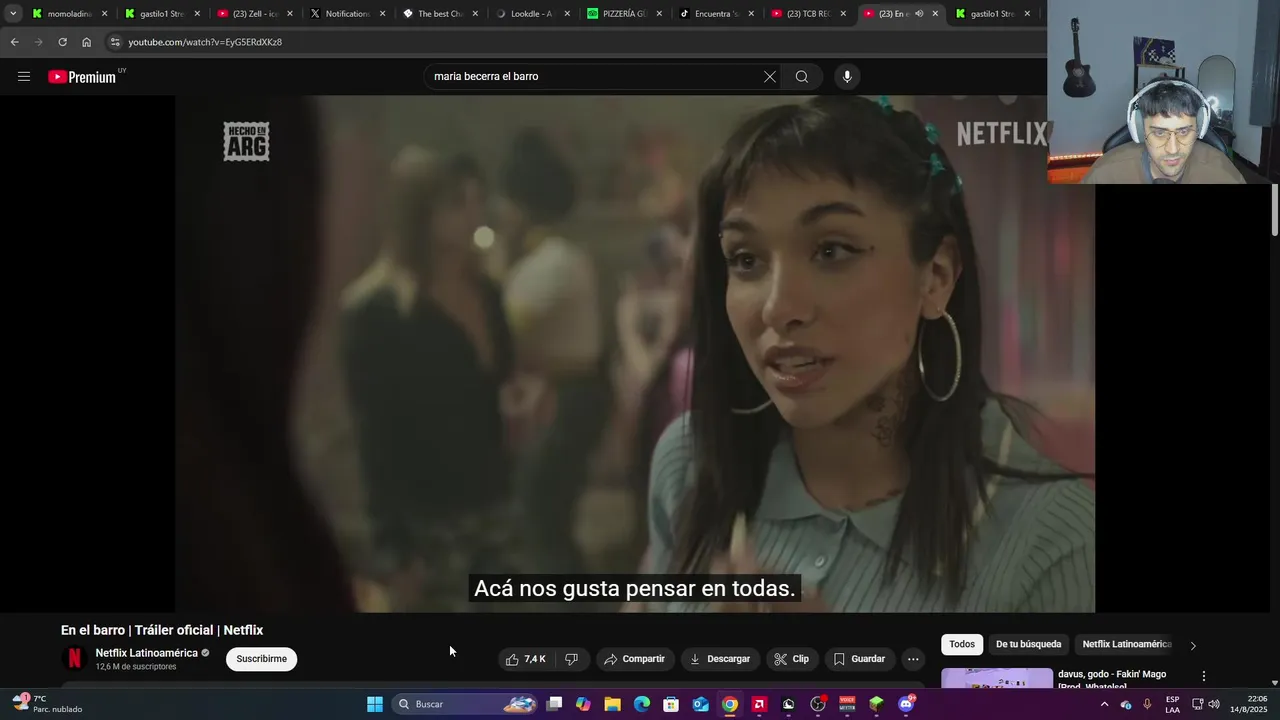Switch to Lookdle tab
Viewport: 1280px width, 720px height.
point(532,14)
